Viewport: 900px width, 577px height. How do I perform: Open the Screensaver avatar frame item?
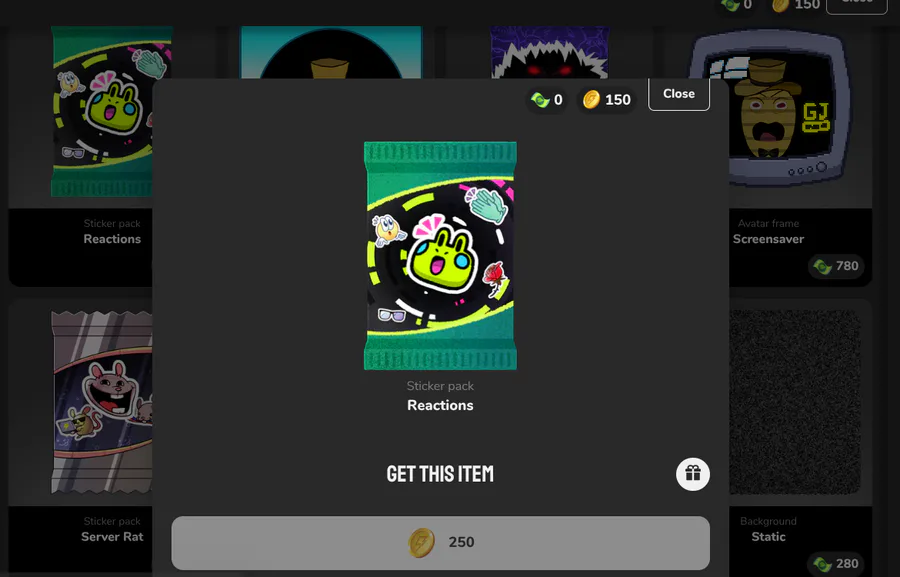(x=800, y=156)
